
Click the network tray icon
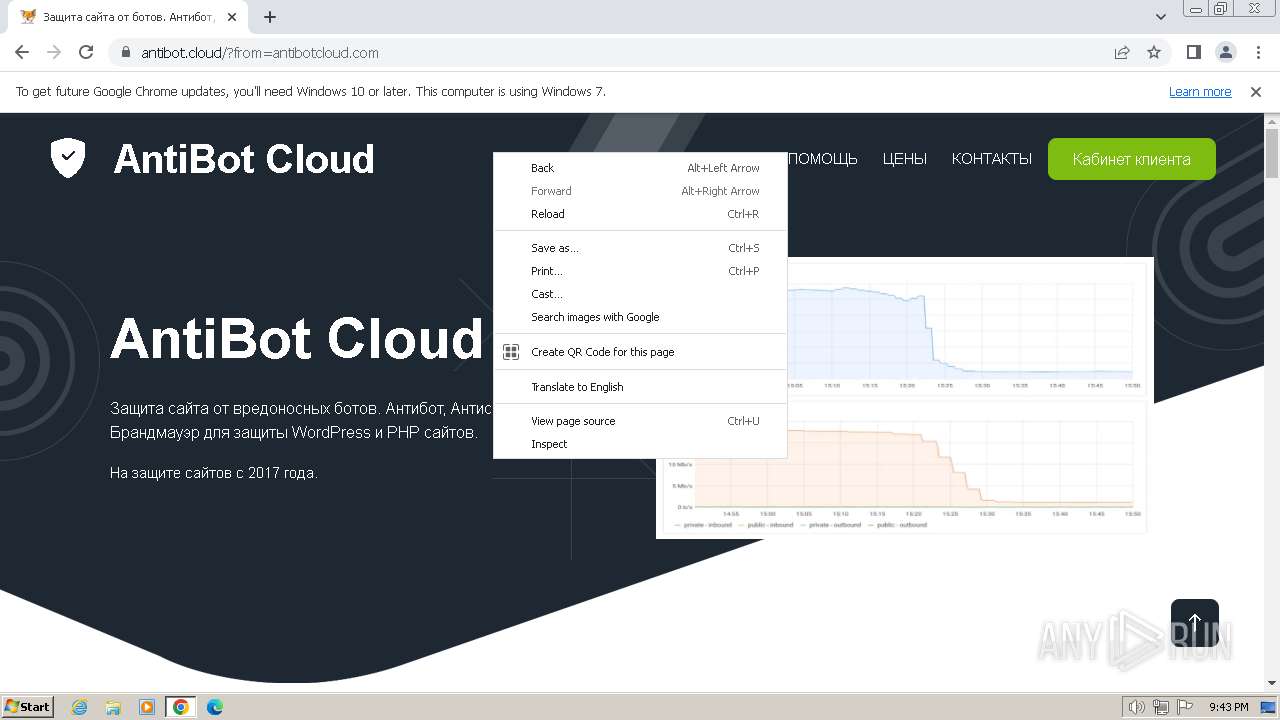pos(1161,707)
